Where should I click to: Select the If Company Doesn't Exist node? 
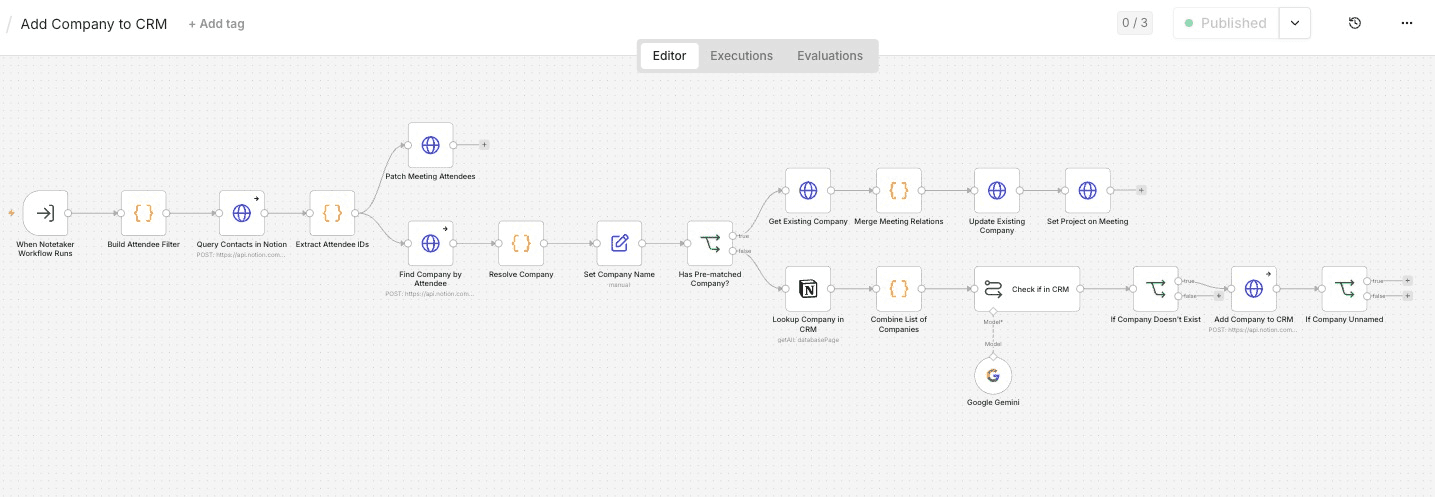point(1156,289)
